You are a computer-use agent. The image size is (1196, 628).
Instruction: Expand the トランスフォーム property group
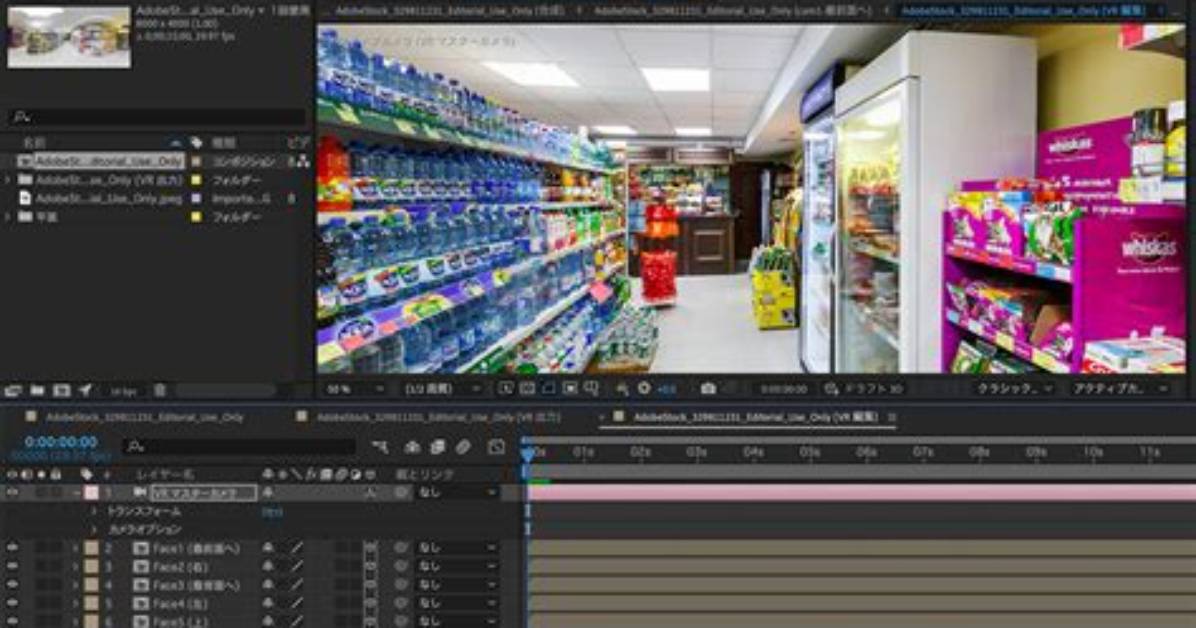(95, 511)
